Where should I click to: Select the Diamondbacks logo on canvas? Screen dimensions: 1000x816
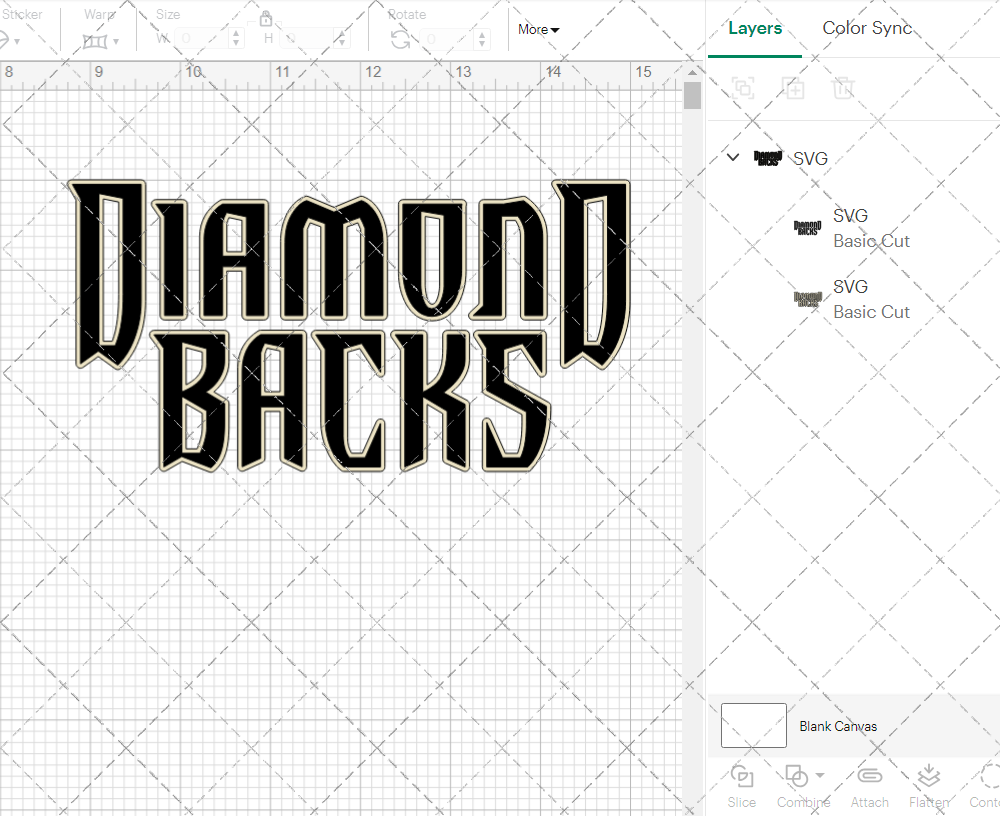tap(349, 326)
